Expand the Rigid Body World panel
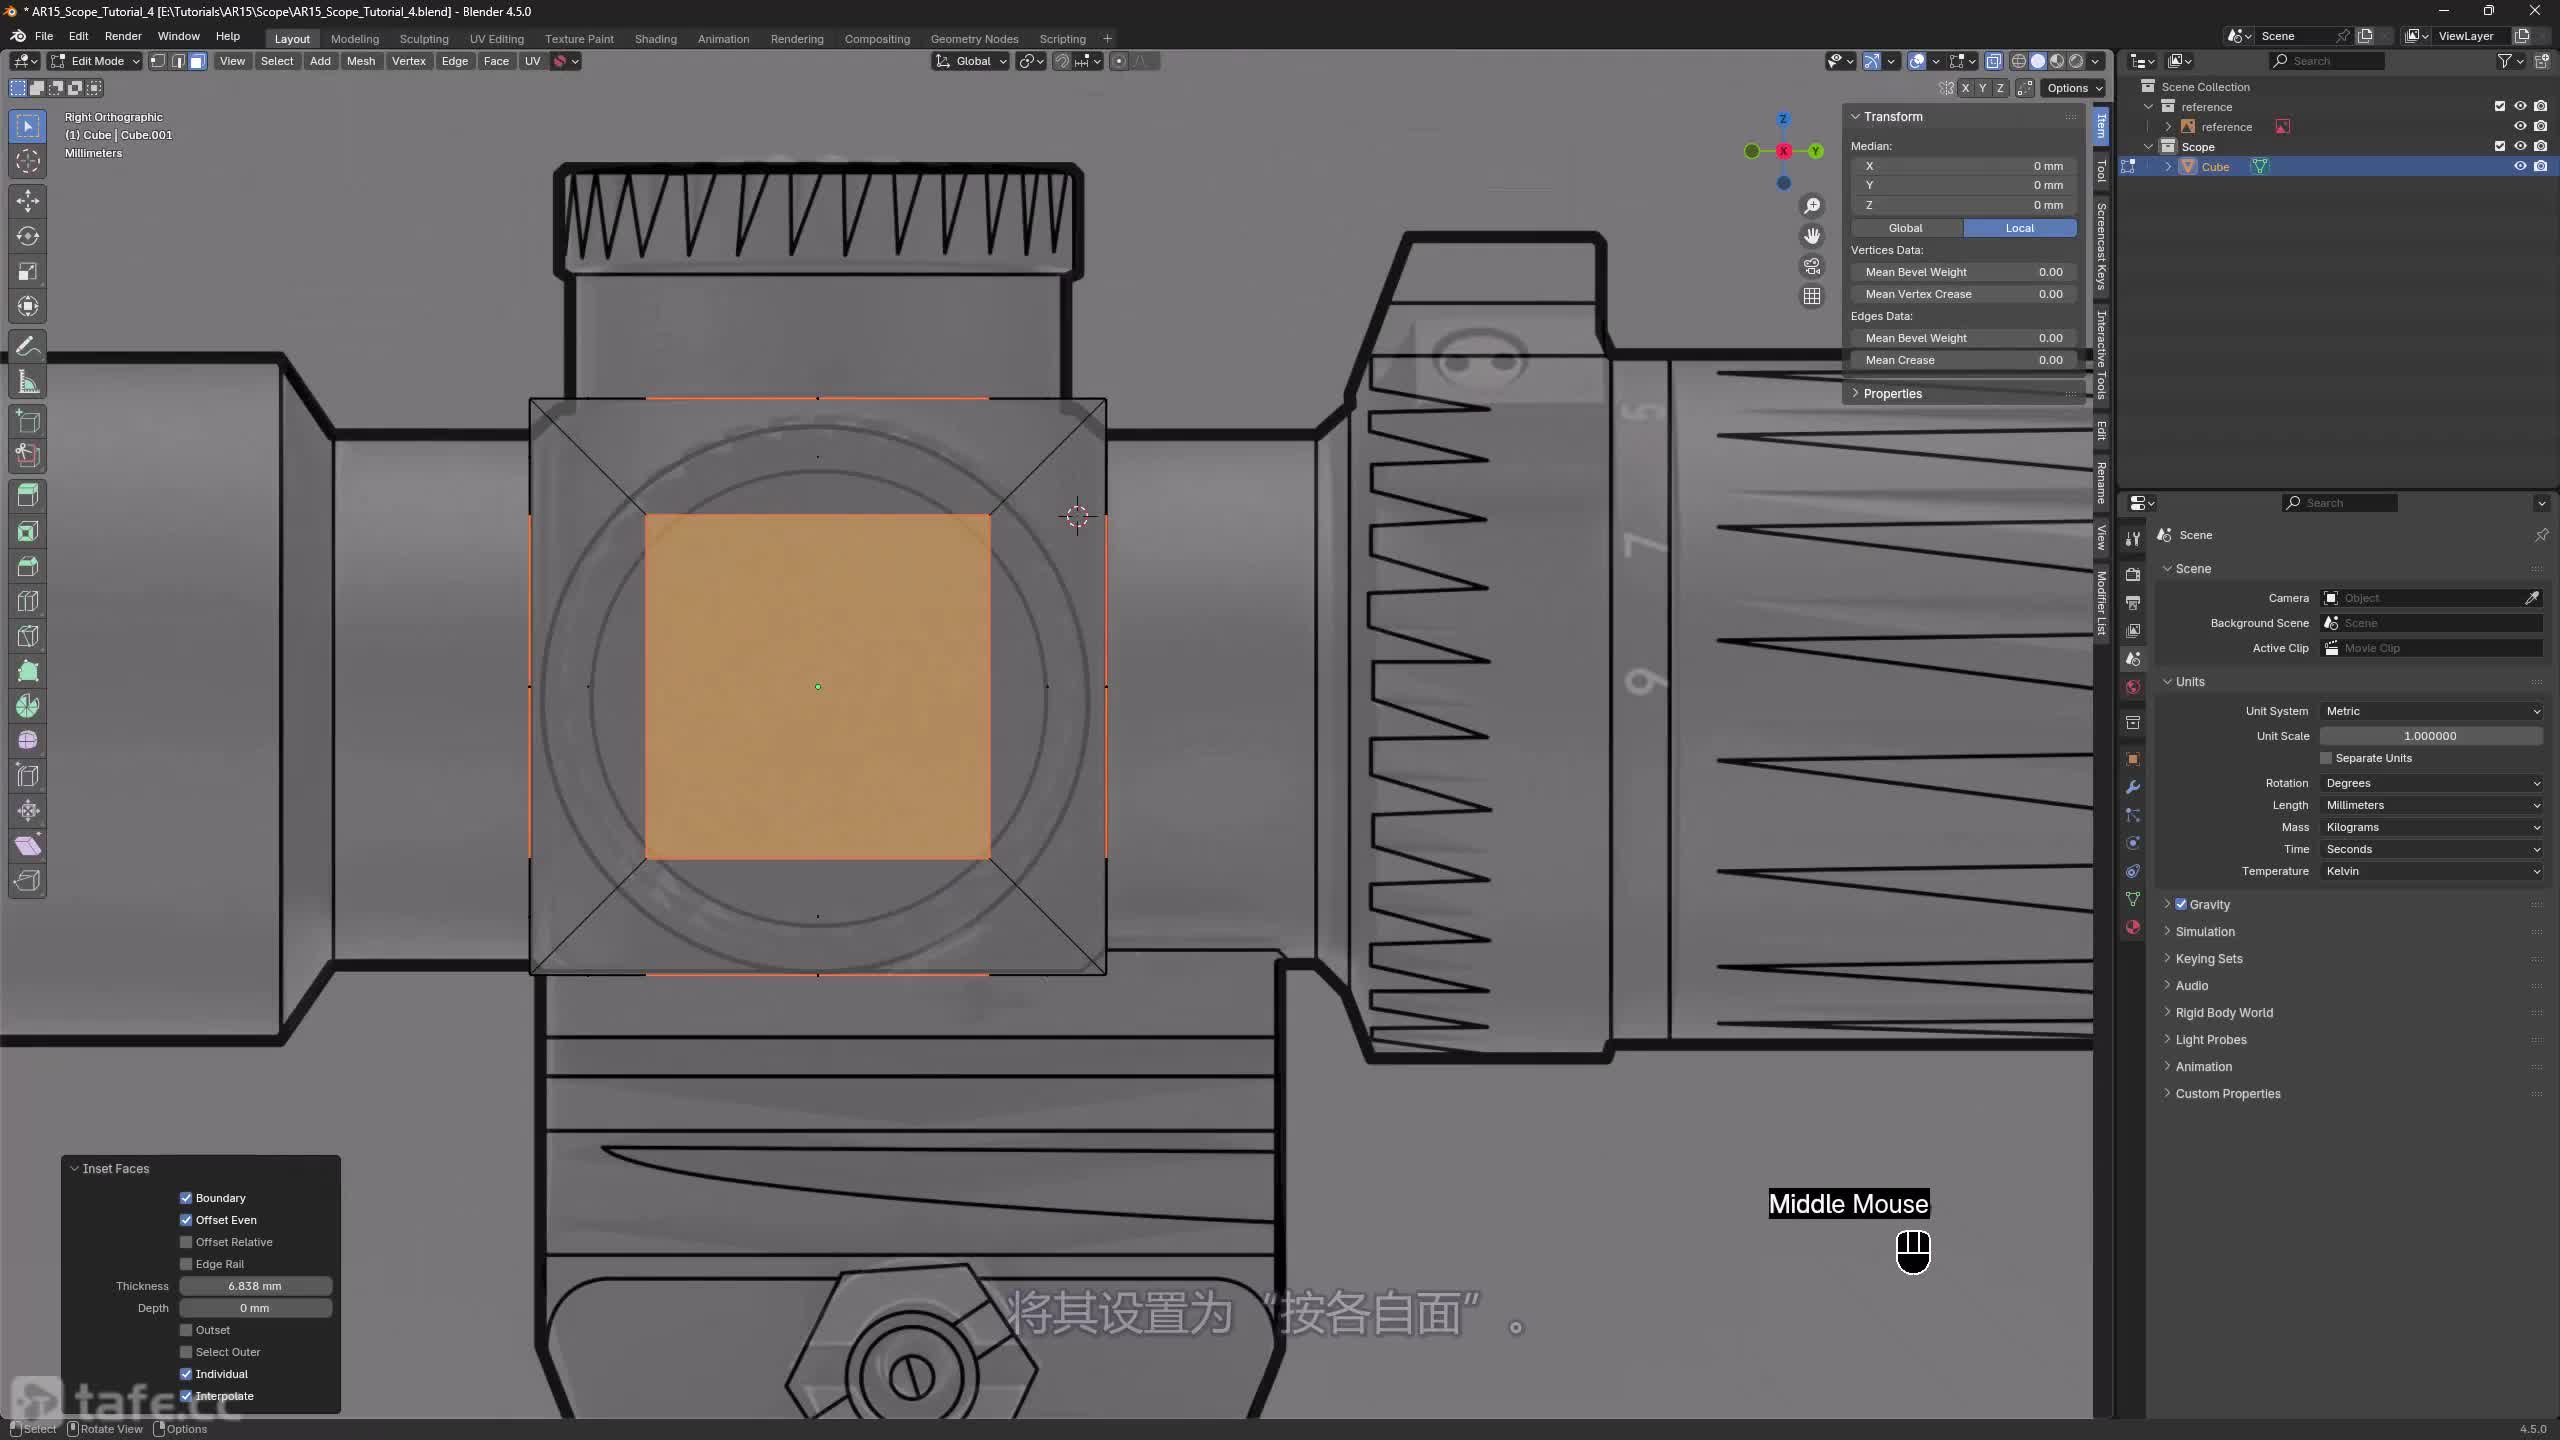Viewport: 2560px width, 1440px height. click(x=2224, y=1013)
